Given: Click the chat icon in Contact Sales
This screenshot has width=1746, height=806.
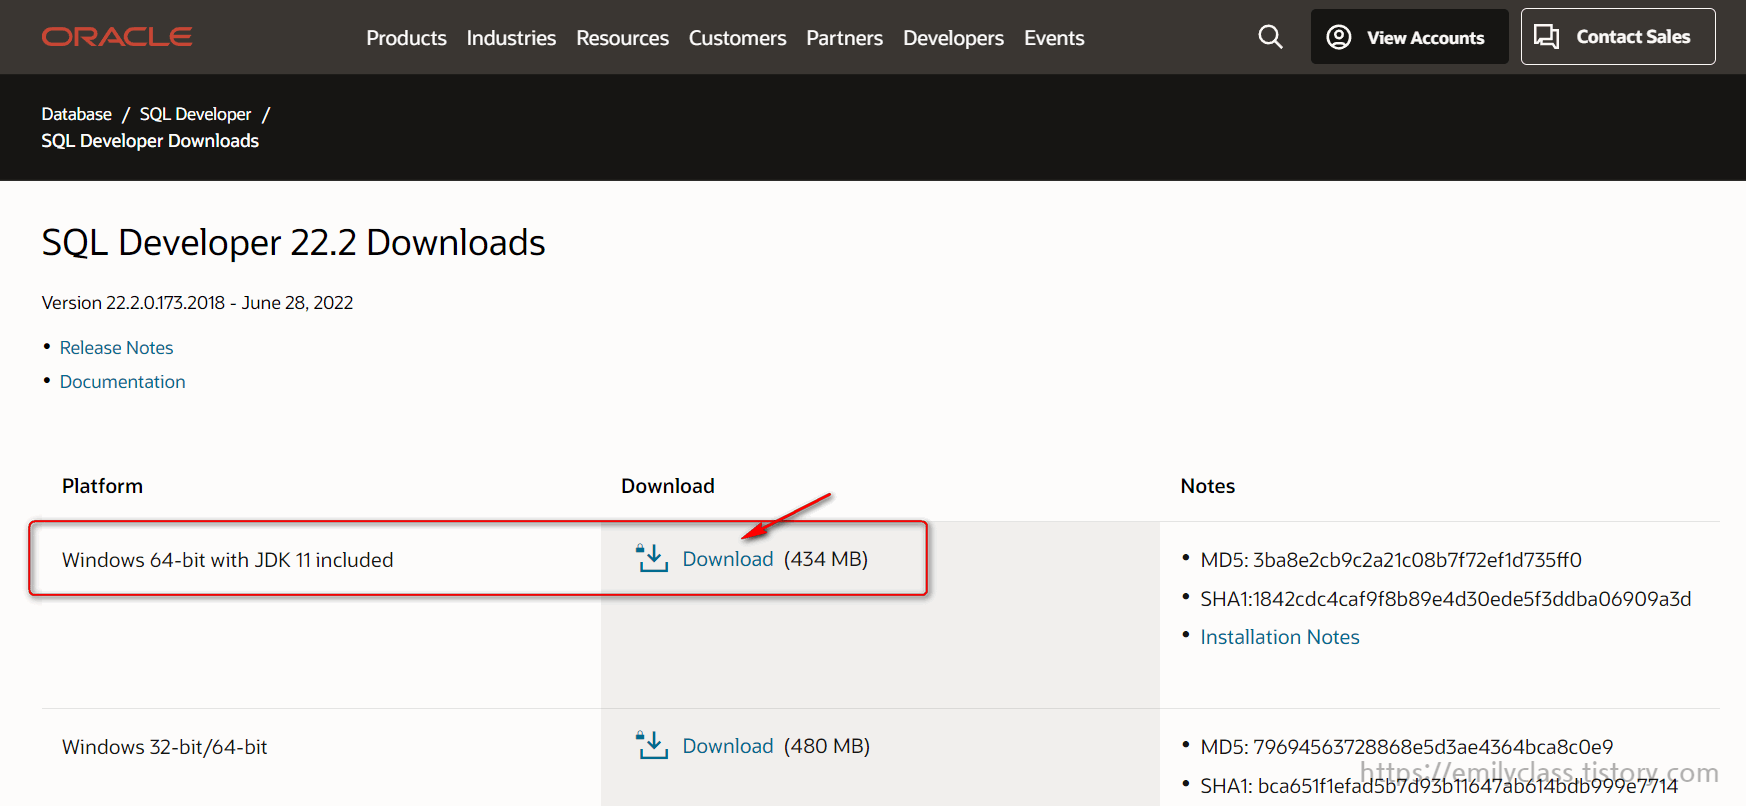Looking at the screenshot, I should point(1547,37).
